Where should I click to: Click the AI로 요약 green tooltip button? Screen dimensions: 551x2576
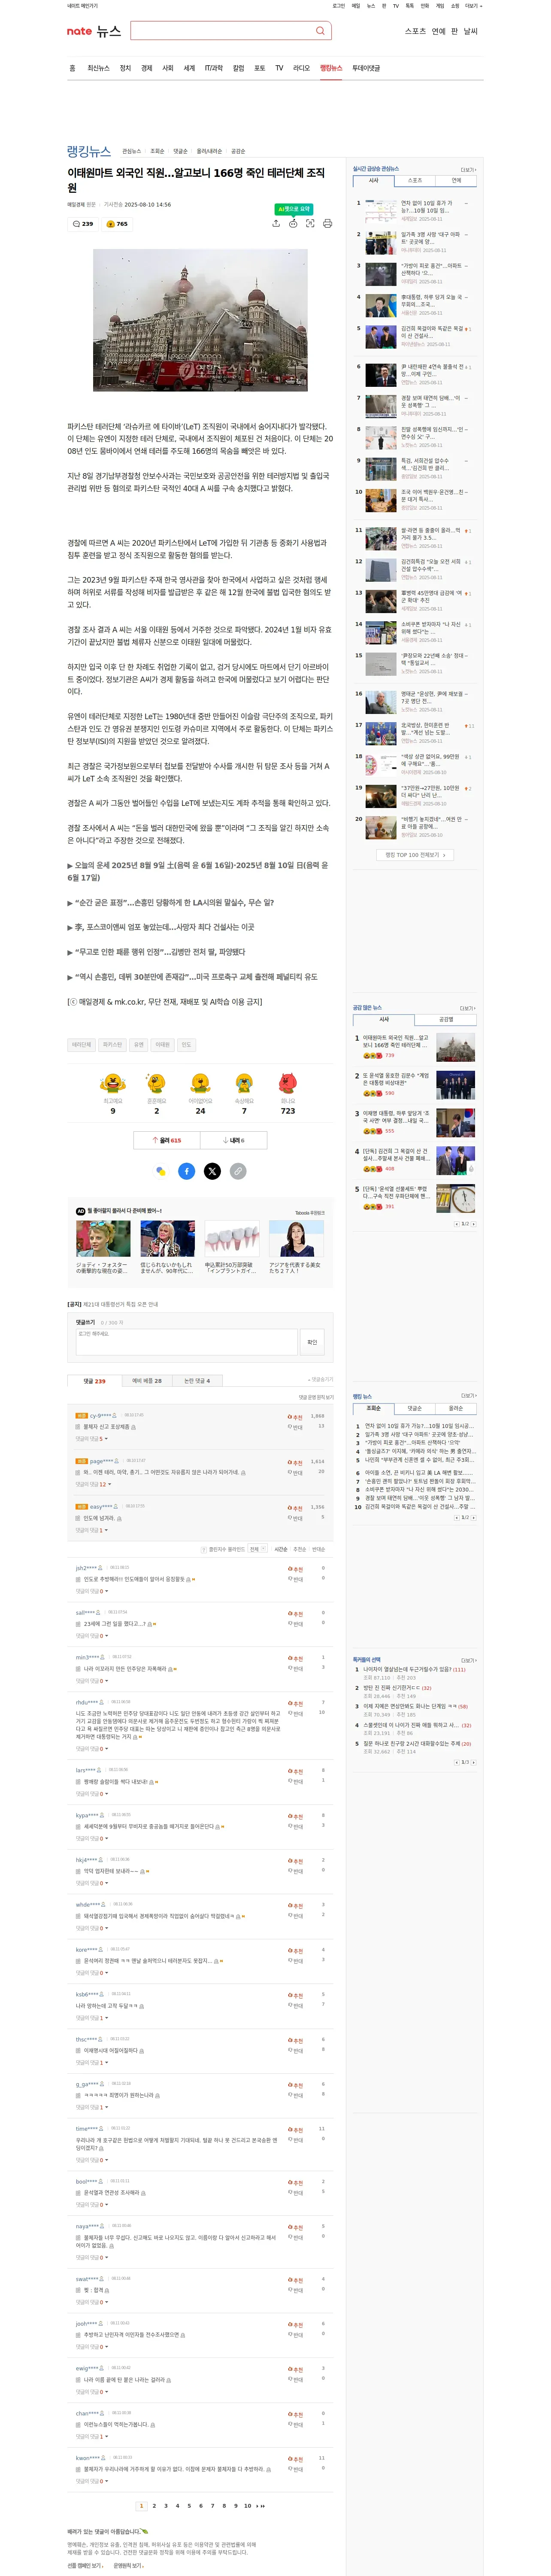295,209
